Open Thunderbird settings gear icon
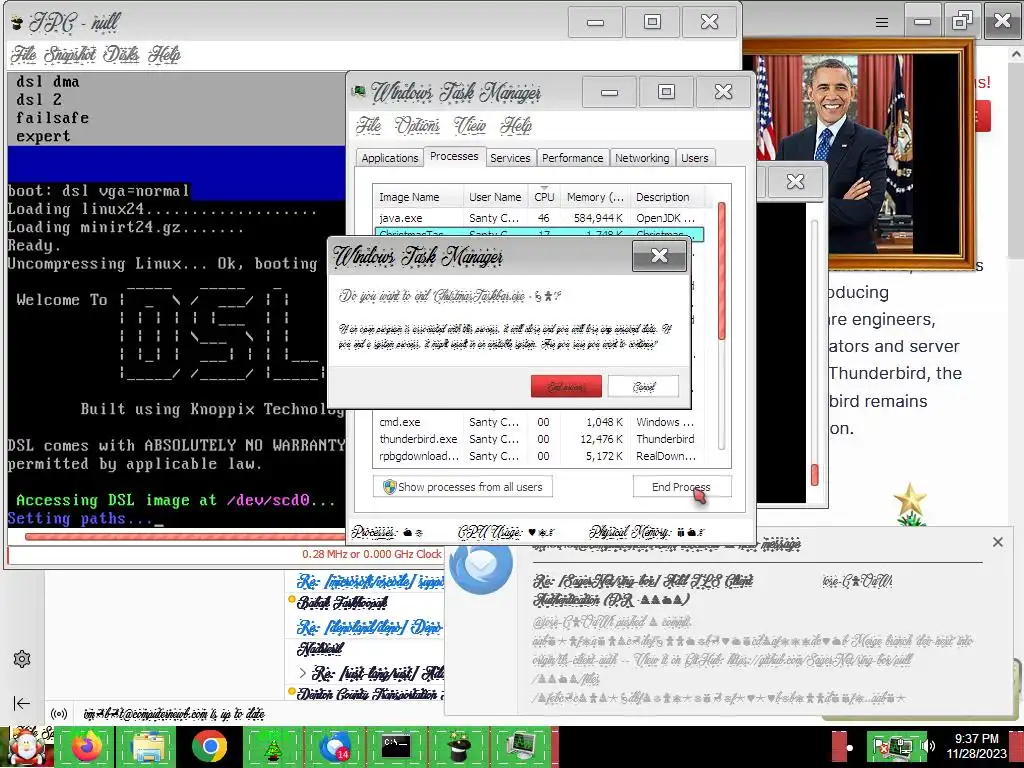The width and height of the screenshot is (1024, 768). [x=22, y=659]
